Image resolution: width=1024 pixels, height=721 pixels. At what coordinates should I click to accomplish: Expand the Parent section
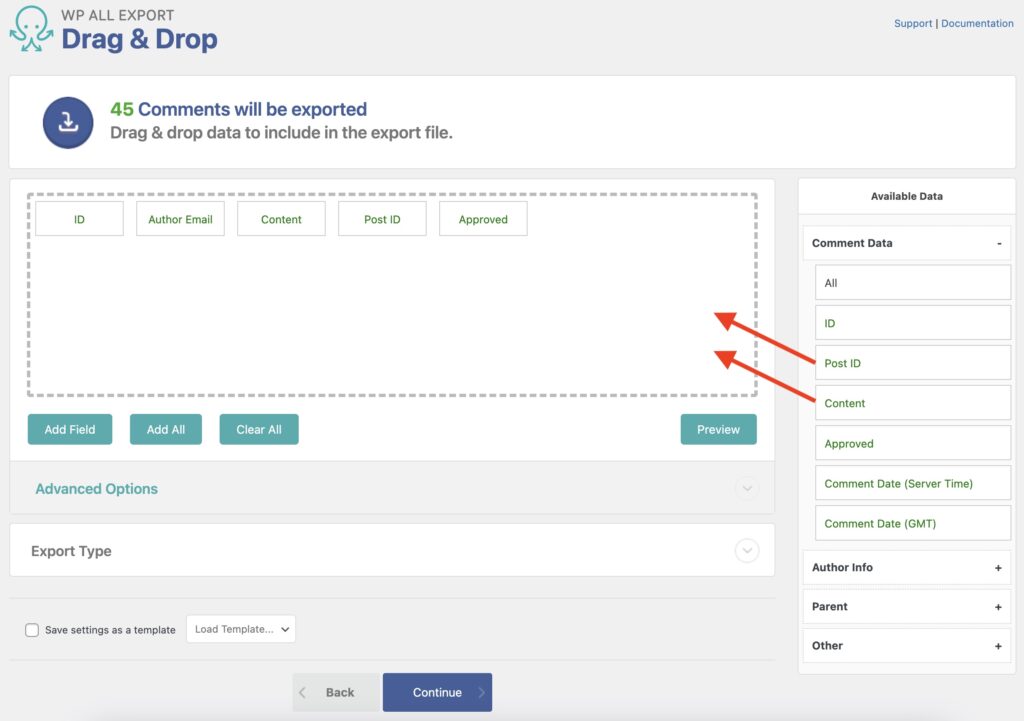[x=998, y=606]
